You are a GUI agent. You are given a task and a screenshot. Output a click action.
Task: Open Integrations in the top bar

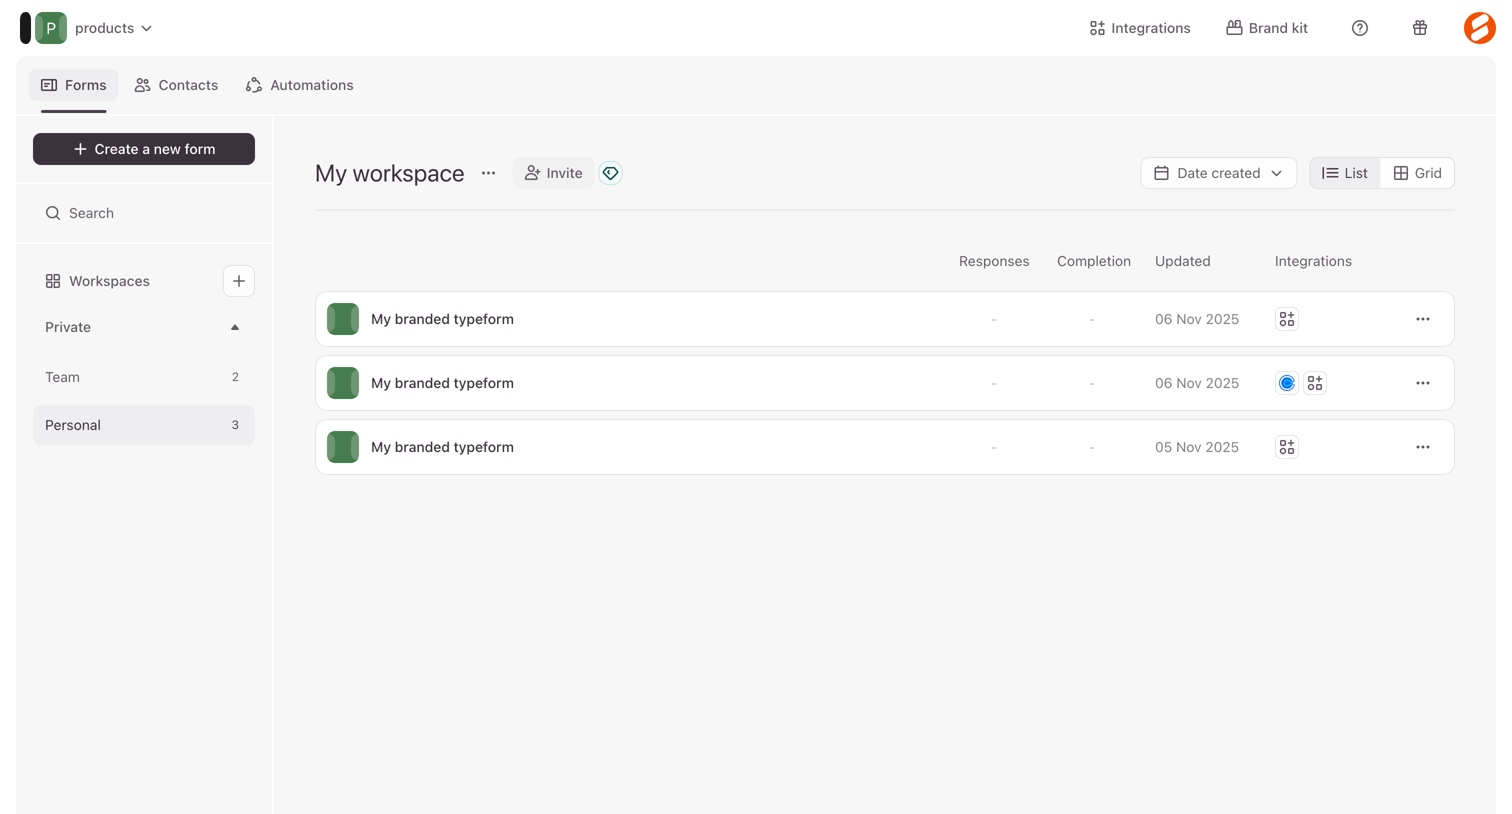pos(1139,28)
